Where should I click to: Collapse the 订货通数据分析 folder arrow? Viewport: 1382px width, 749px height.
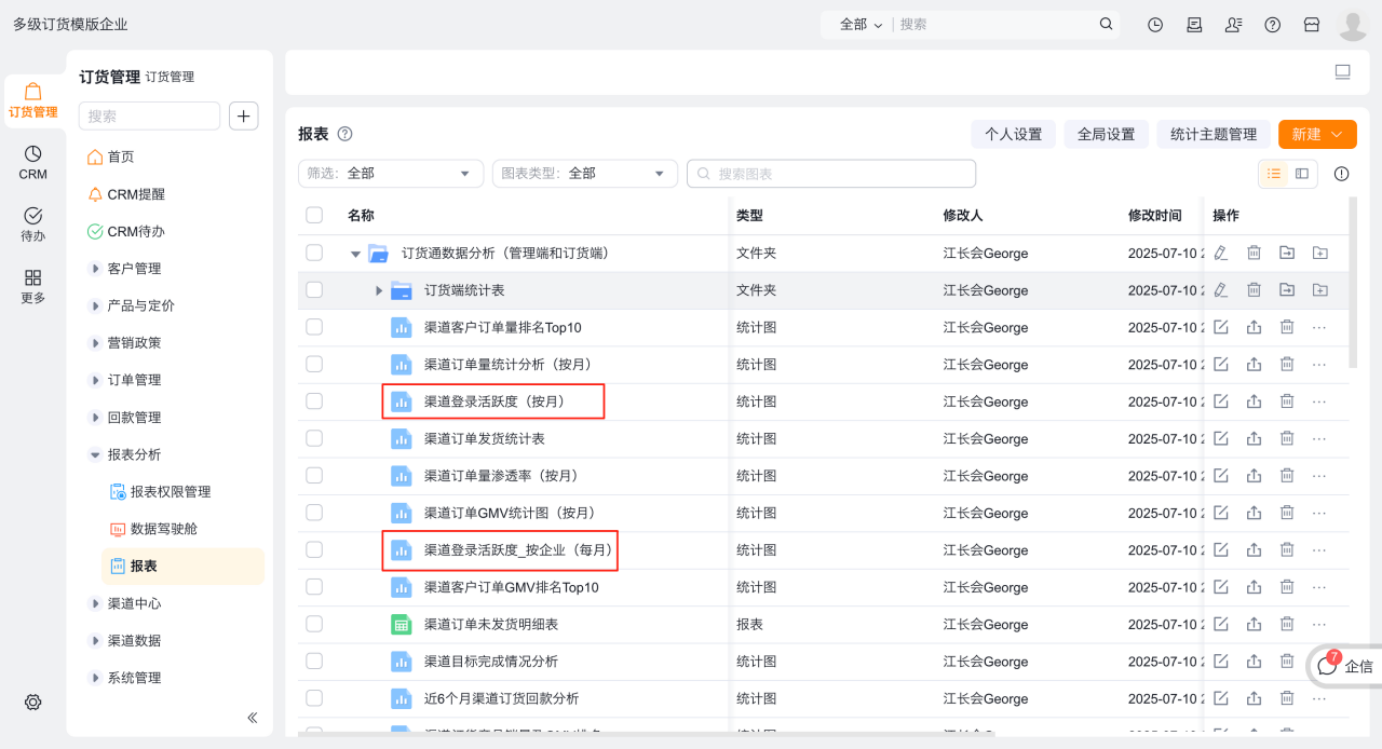[355, 254]
